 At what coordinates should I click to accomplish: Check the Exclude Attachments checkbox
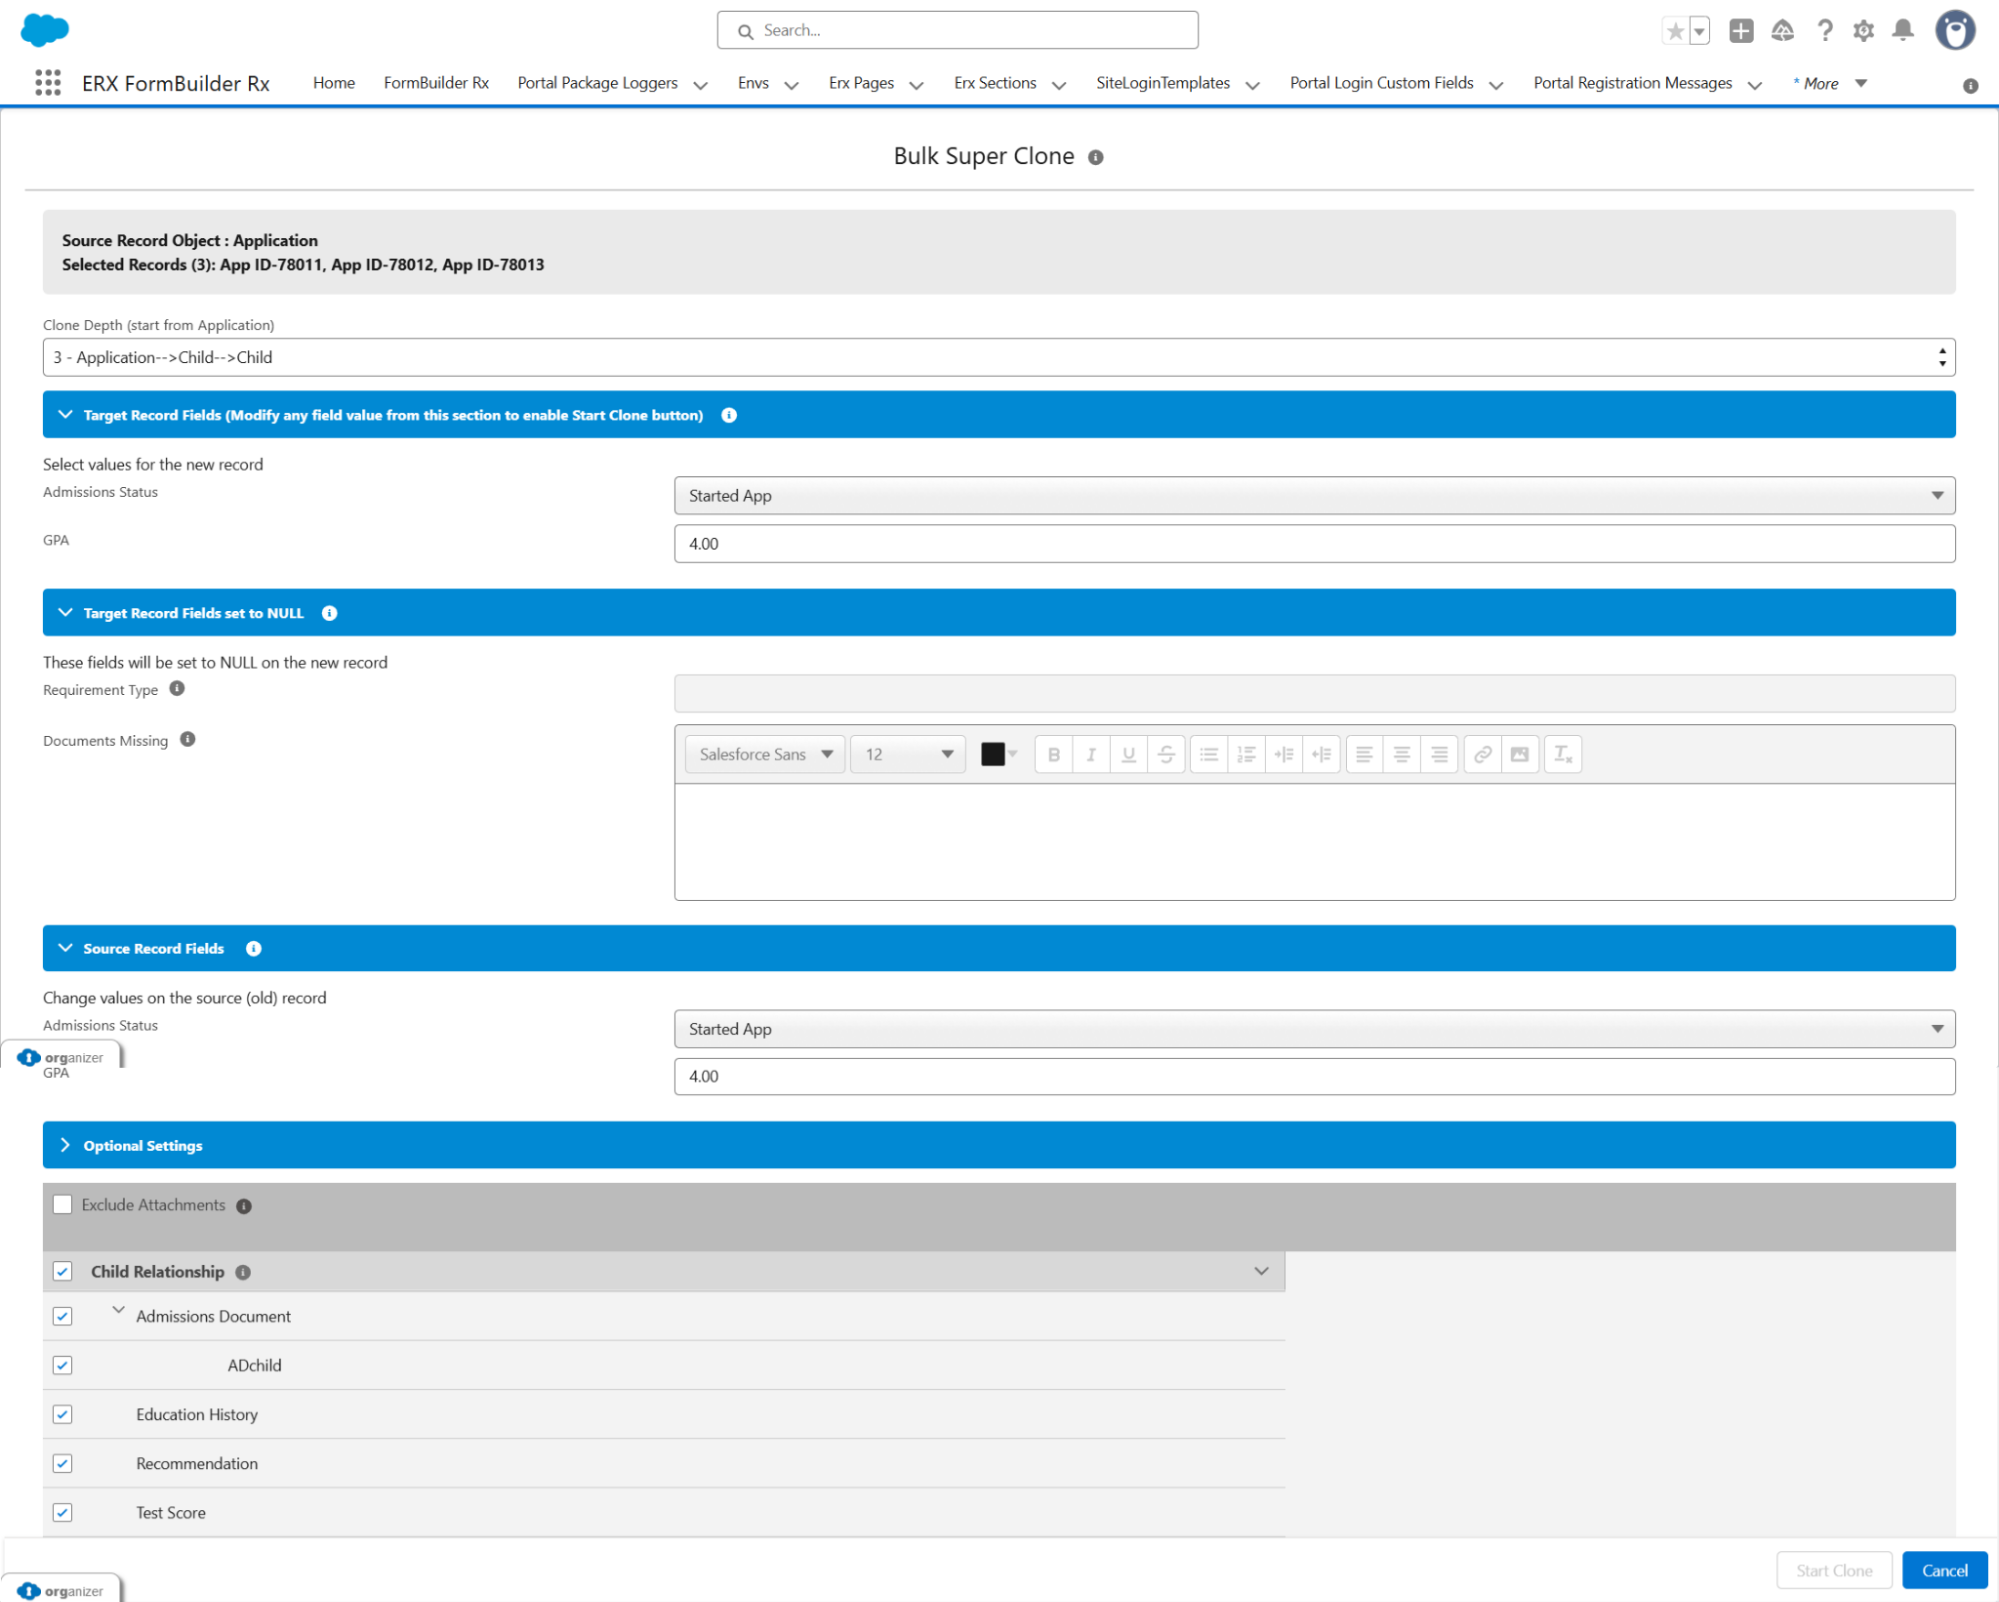click(x=63, y=1205)
